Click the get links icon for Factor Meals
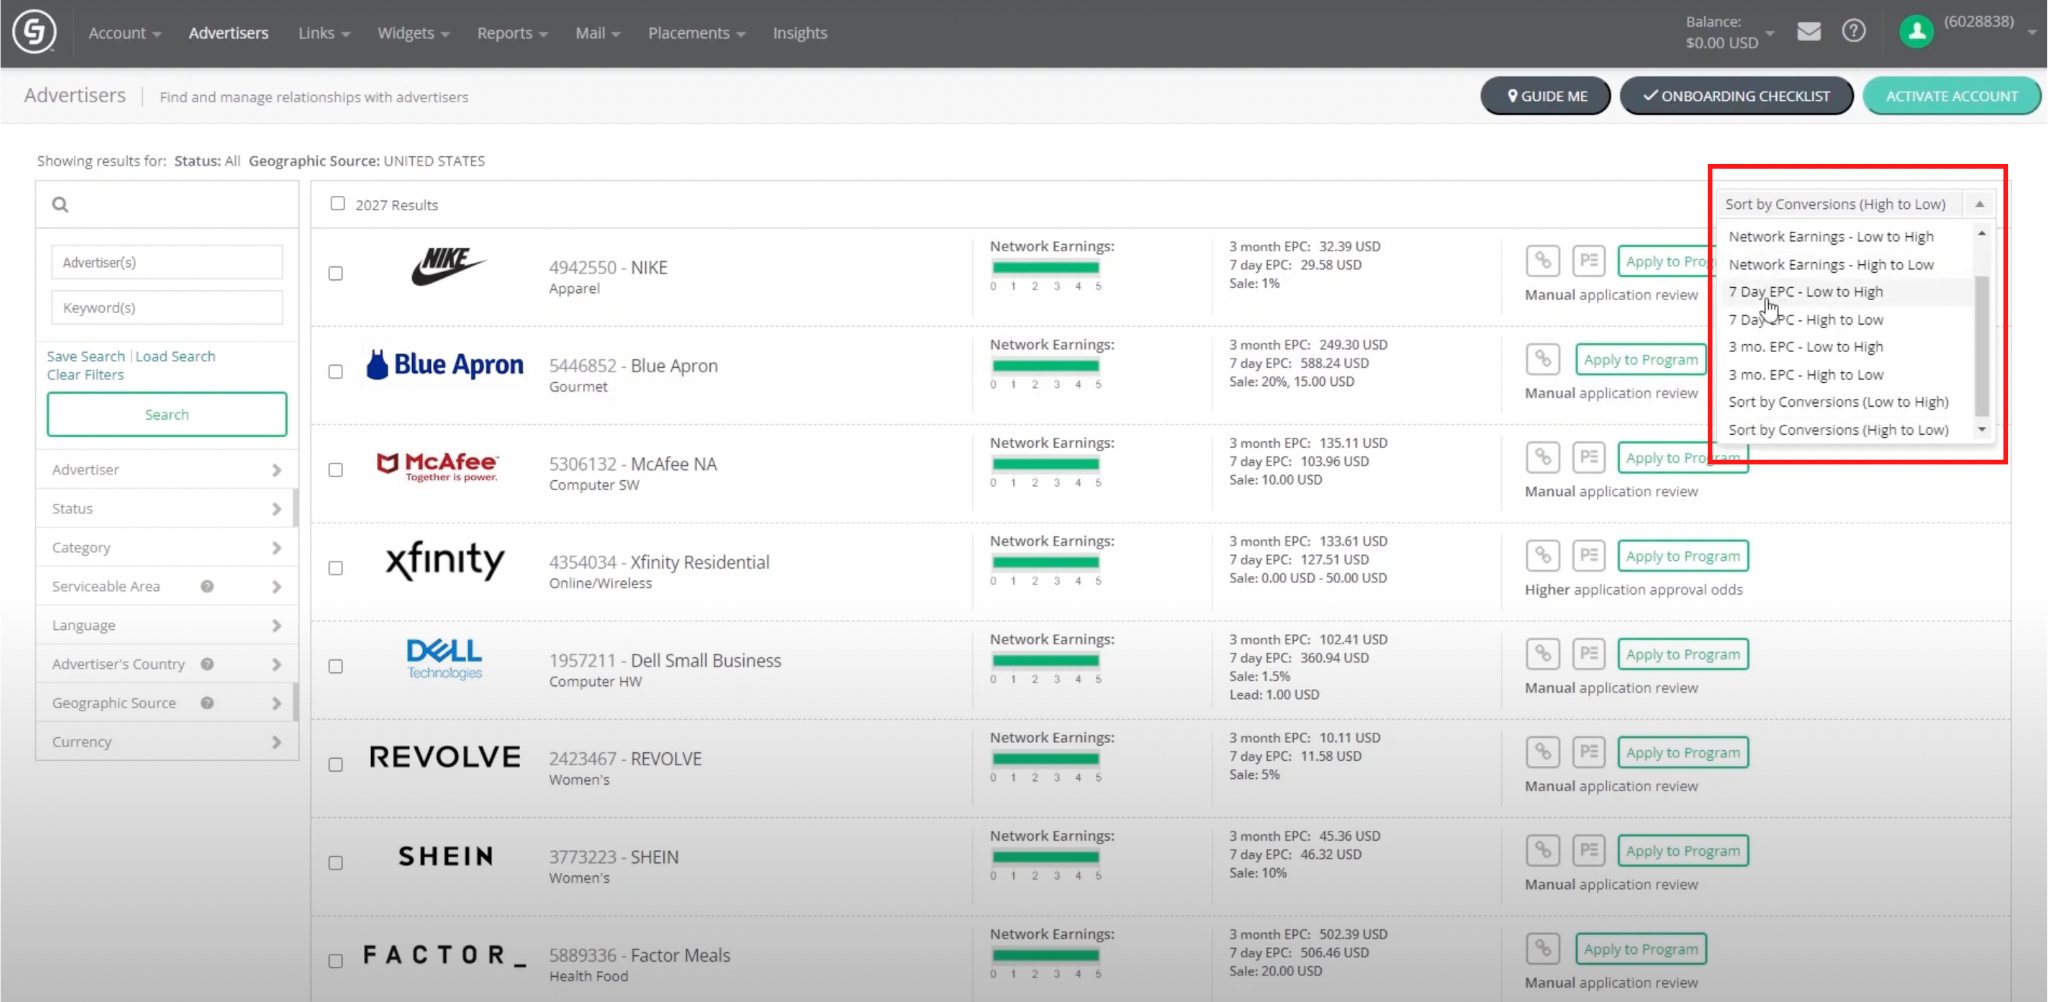The height and width of the screenshot is (1002, 2048). (1543, 948)
